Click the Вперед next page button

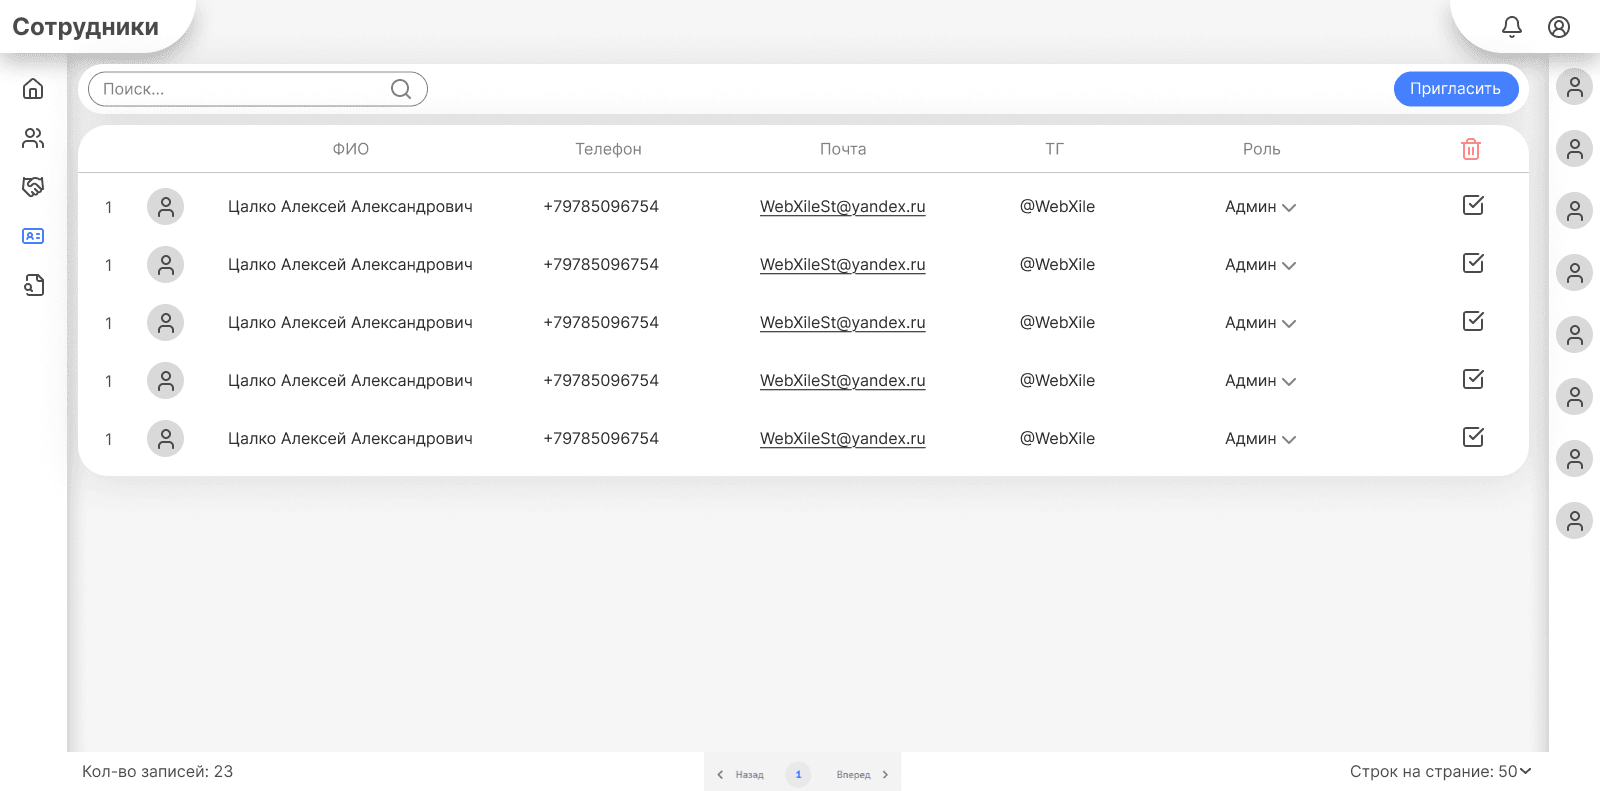[x=862, y=774]
